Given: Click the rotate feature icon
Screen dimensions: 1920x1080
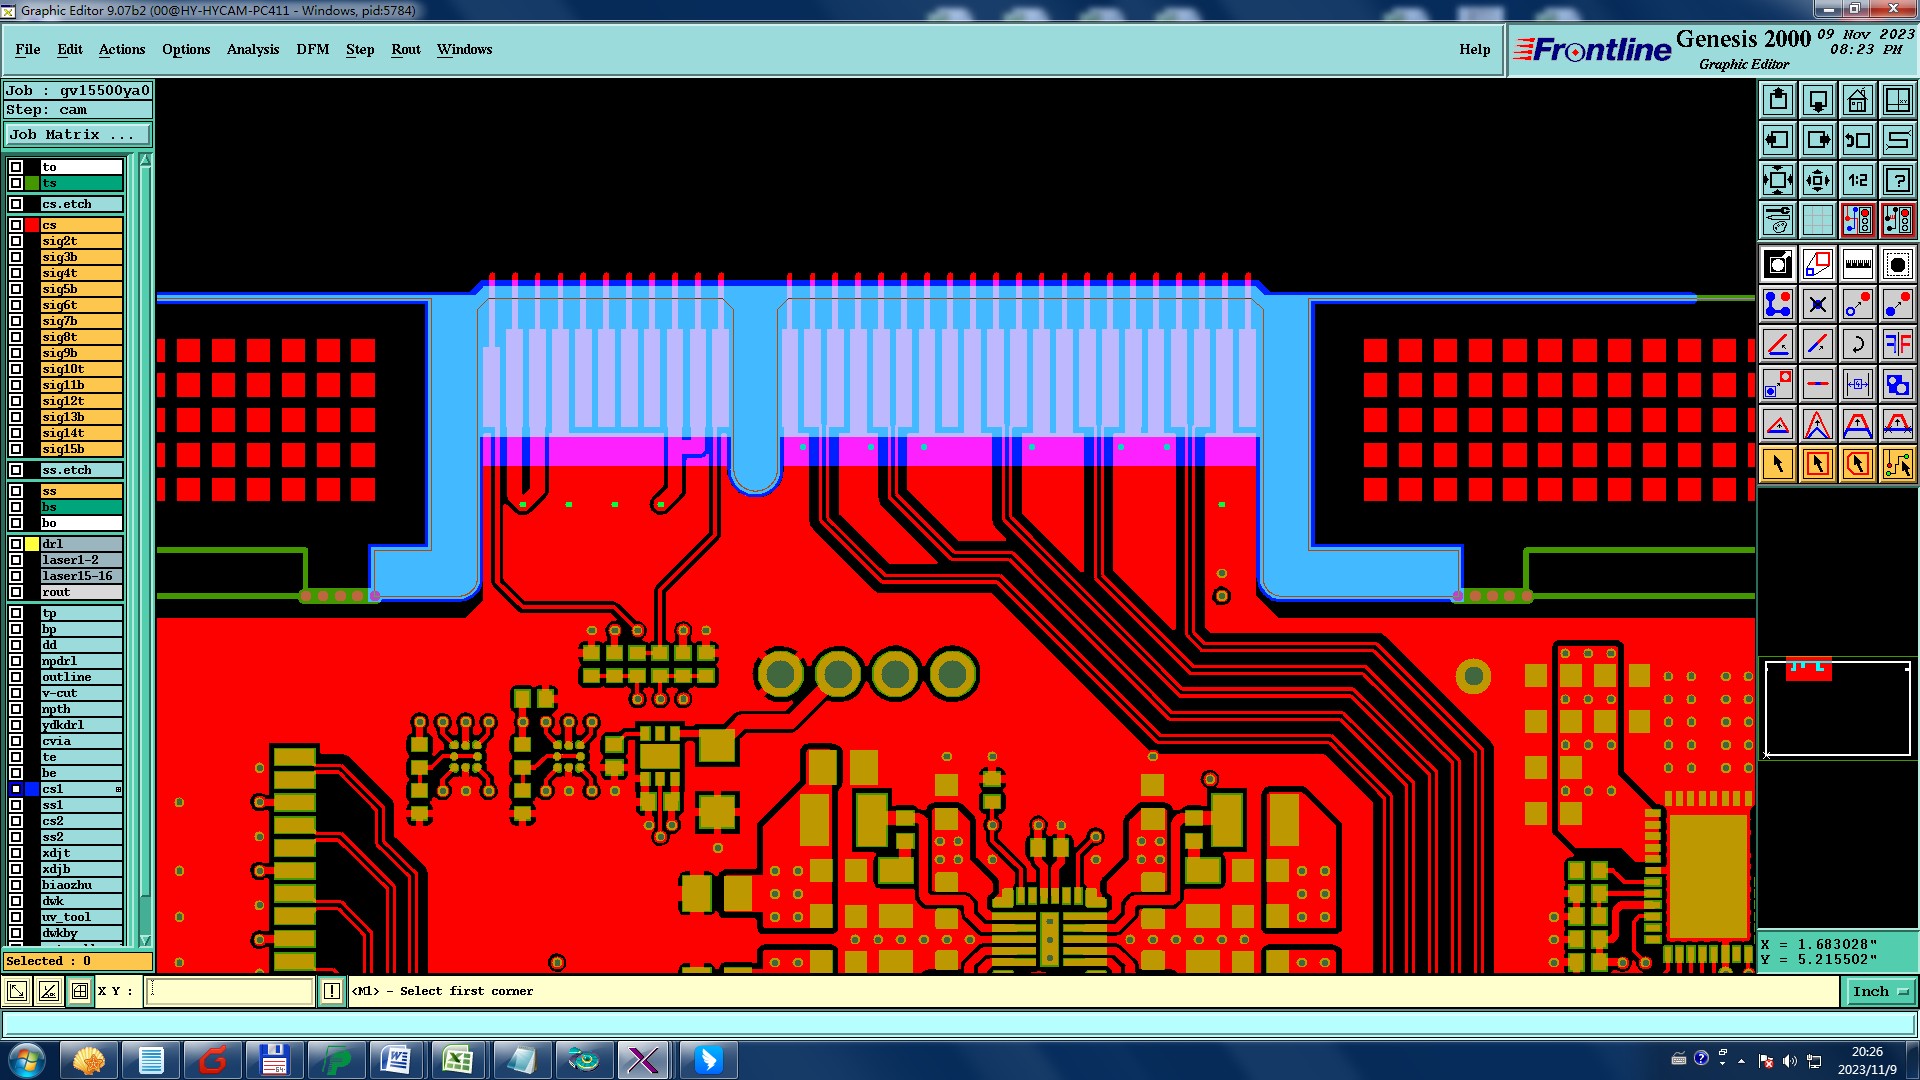Looking at the screenshot, I should click(1857, 345).
